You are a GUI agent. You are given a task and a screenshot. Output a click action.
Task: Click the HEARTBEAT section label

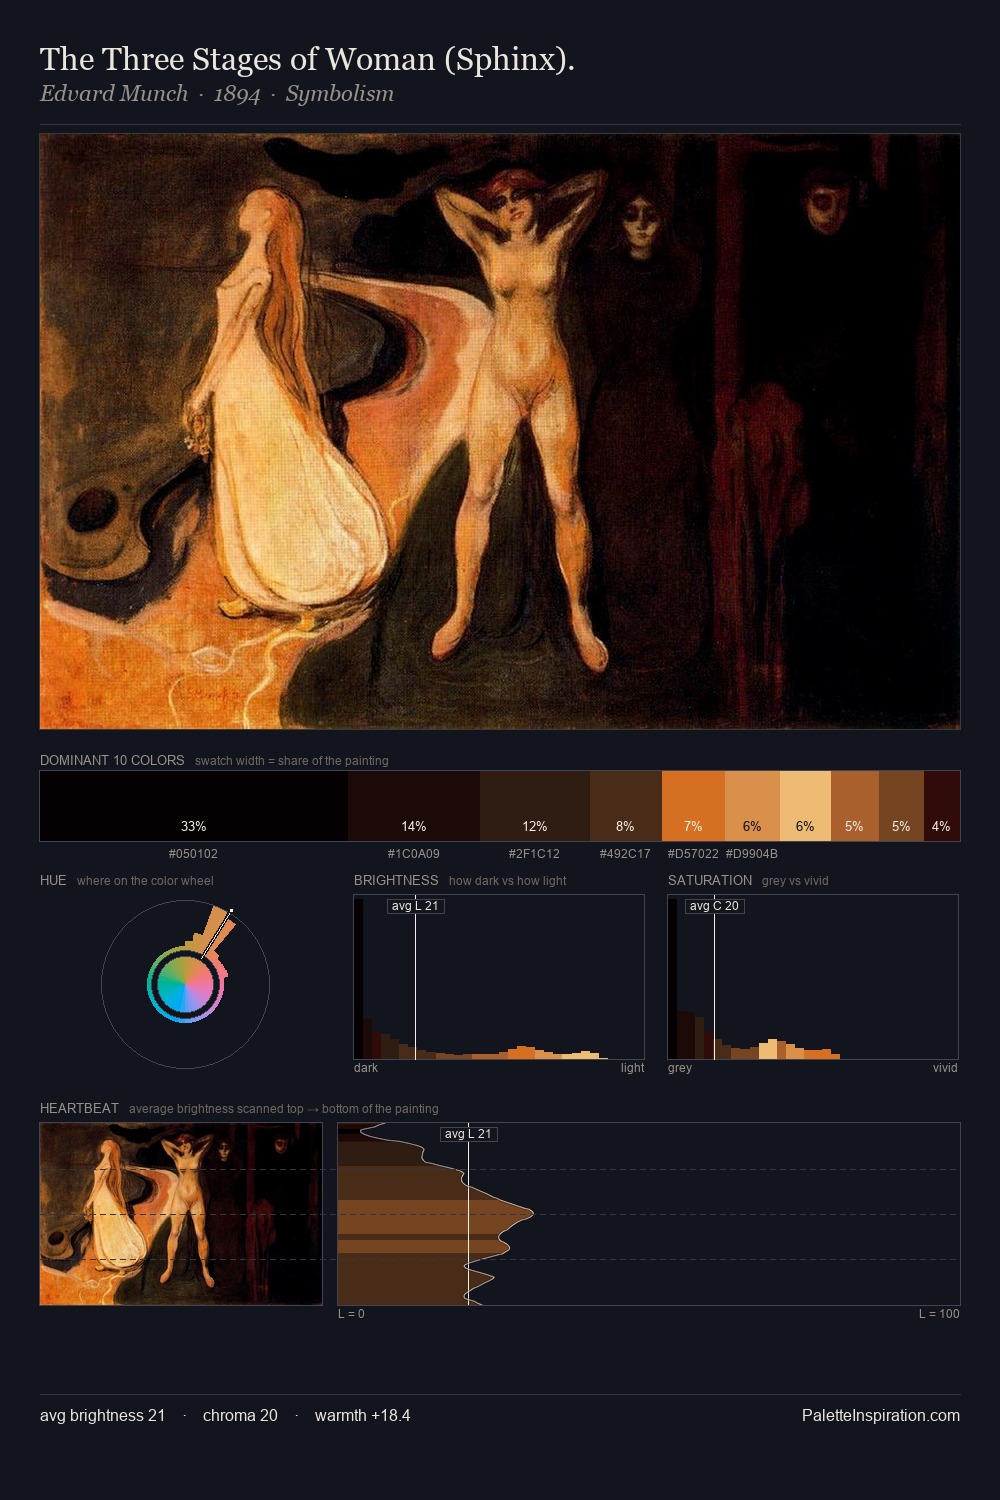click(x=79, y=1108)
